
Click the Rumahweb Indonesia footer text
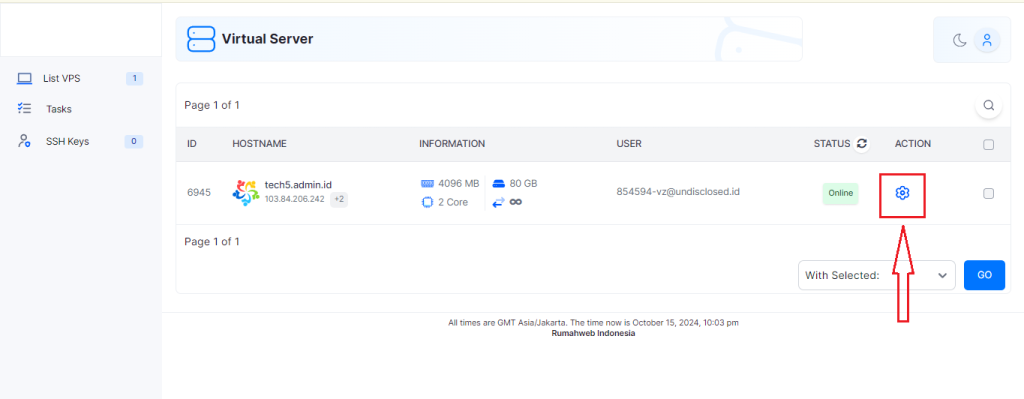click(593, 333)
